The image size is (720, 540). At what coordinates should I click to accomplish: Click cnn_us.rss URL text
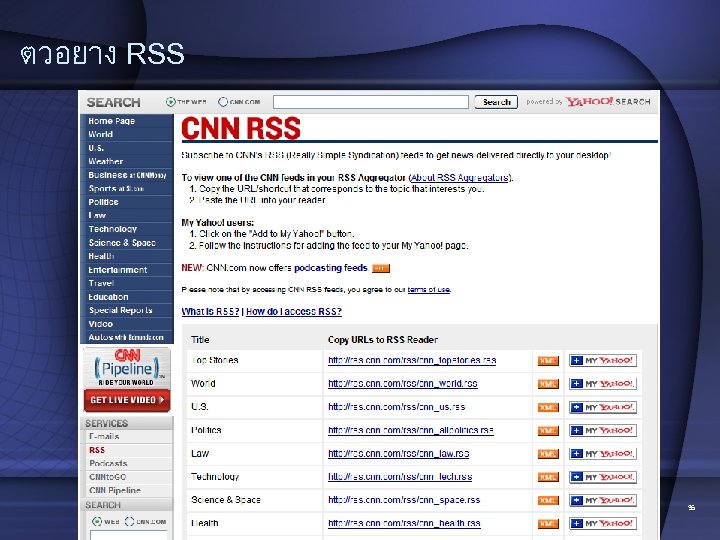(x=396, y=407)
